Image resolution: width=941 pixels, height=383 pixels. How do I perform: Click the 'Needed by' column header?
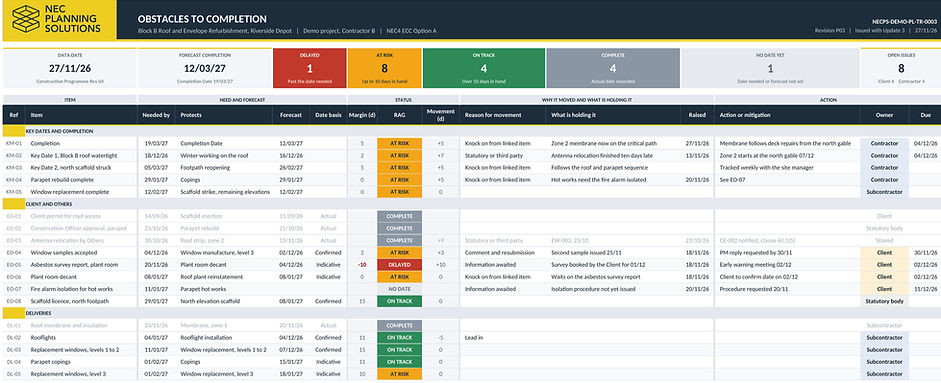coord(156,115)
